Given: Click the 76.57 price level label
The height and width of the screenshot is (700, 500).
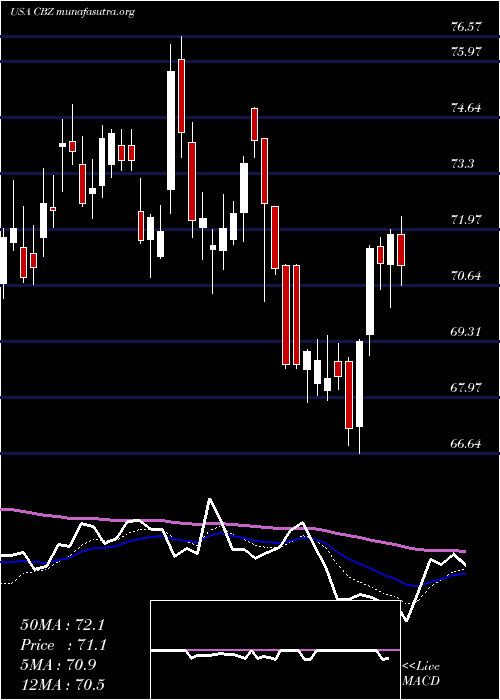Looking at the screenshot, I should 466,27.
